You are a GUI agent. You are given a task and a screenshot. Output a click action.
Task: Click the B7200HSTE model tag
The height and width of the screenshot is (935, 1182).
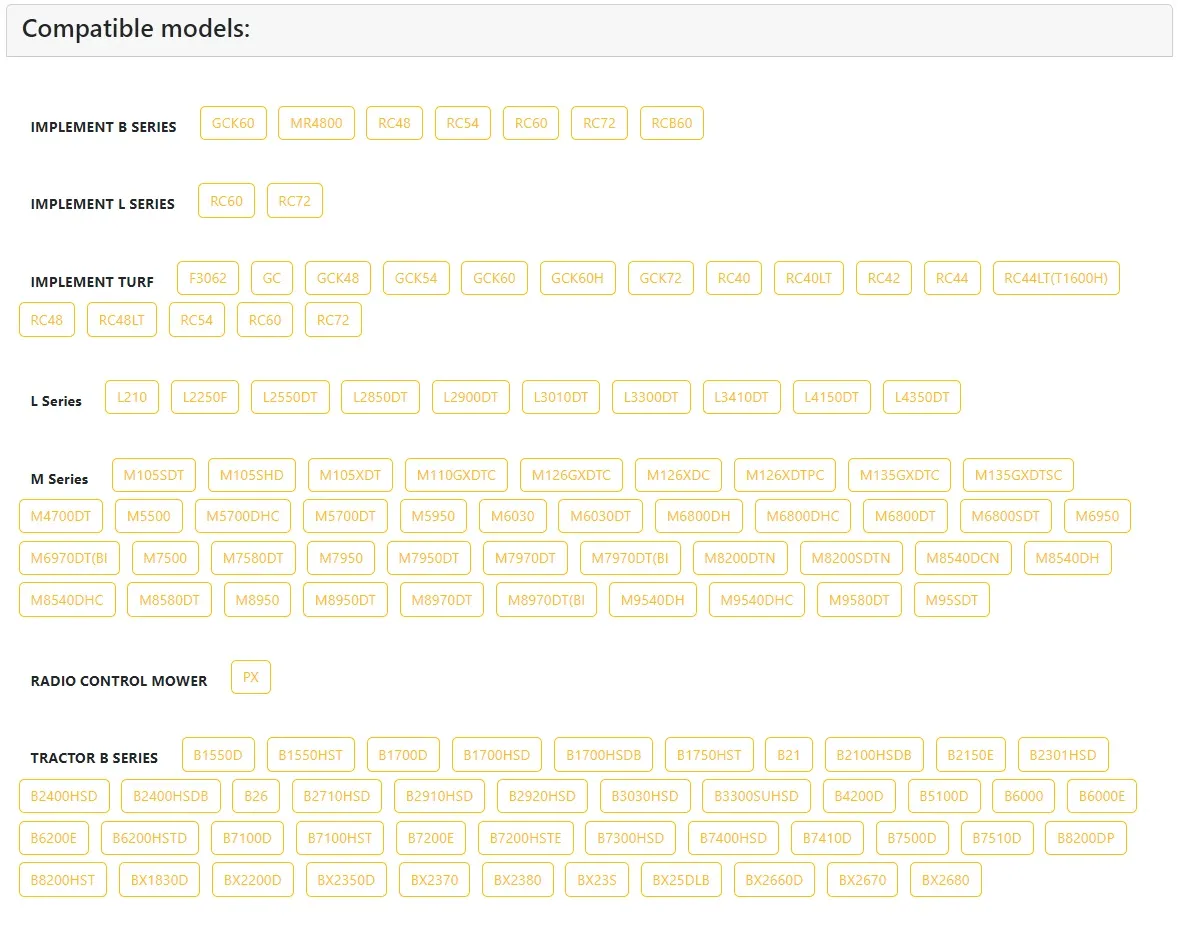click(525, 838)
